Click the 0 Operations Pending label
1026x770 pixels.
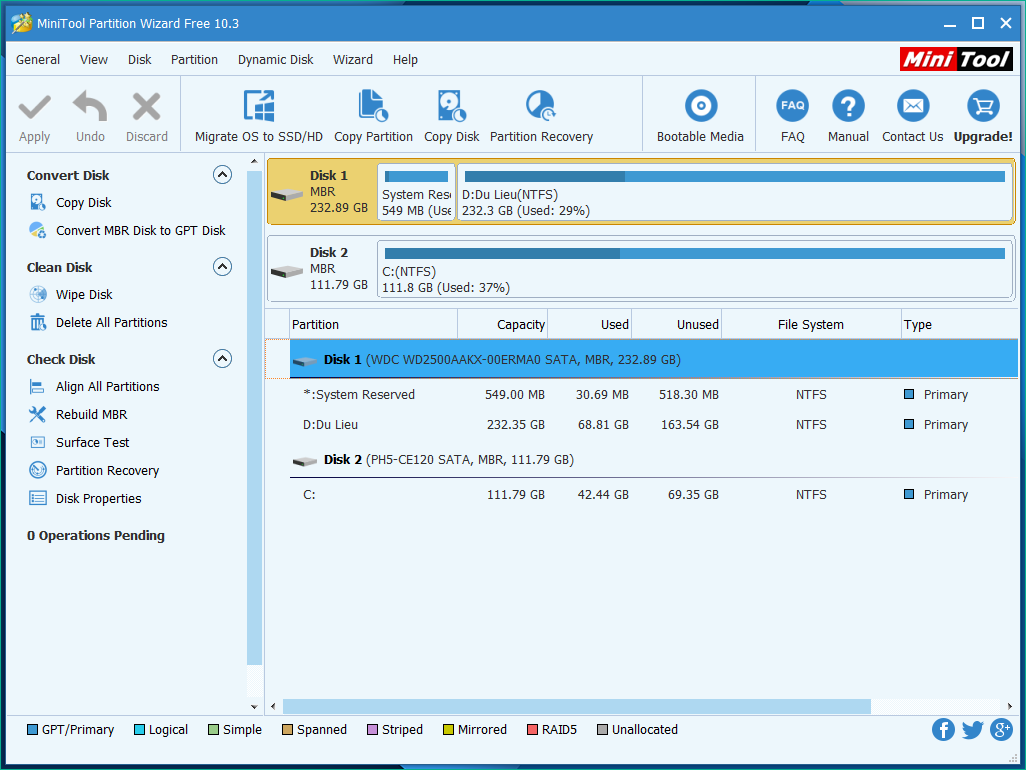click(x=96, y=536)
